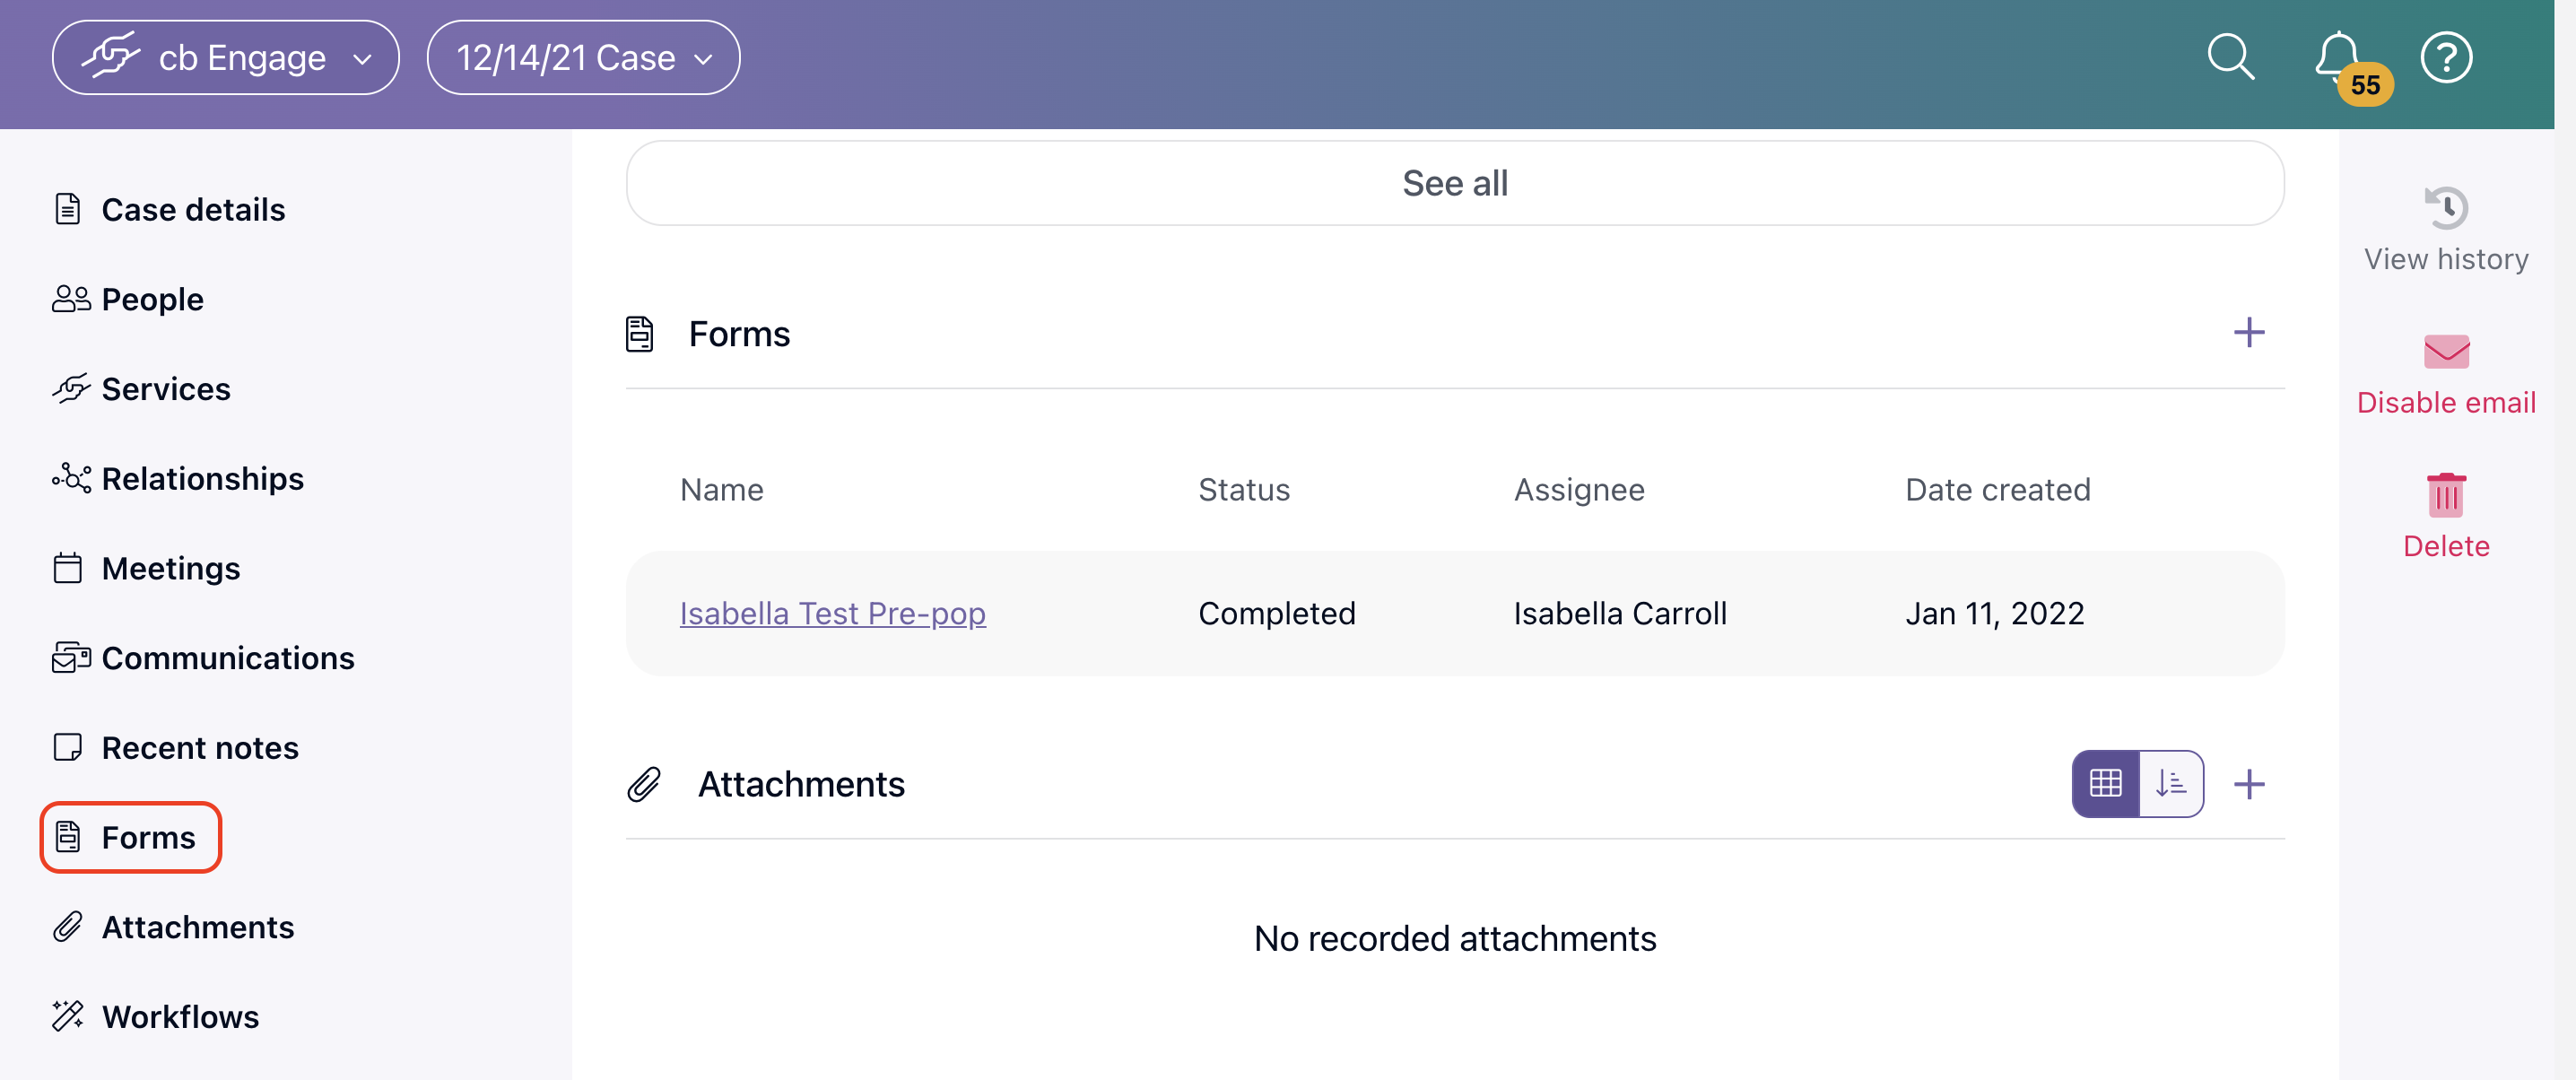Open Services in sidebar
Viewport: 2576px width, 1080px height.
point(141,389)
